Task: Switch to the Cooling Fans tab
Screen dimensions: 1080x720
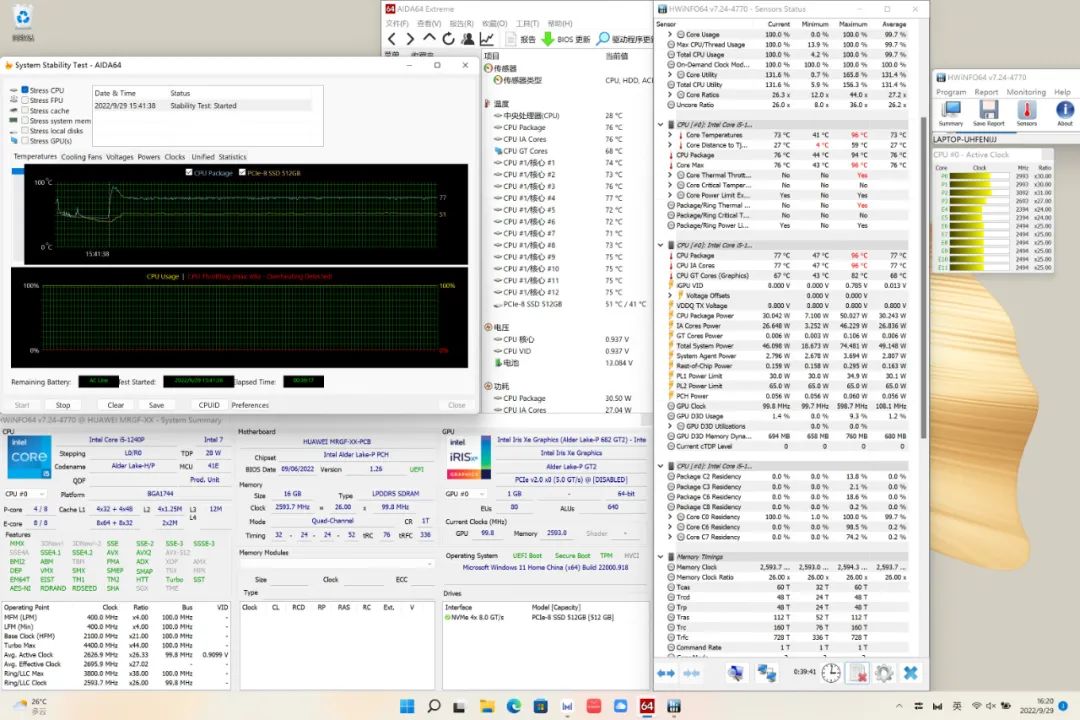Action: (81, 157)
